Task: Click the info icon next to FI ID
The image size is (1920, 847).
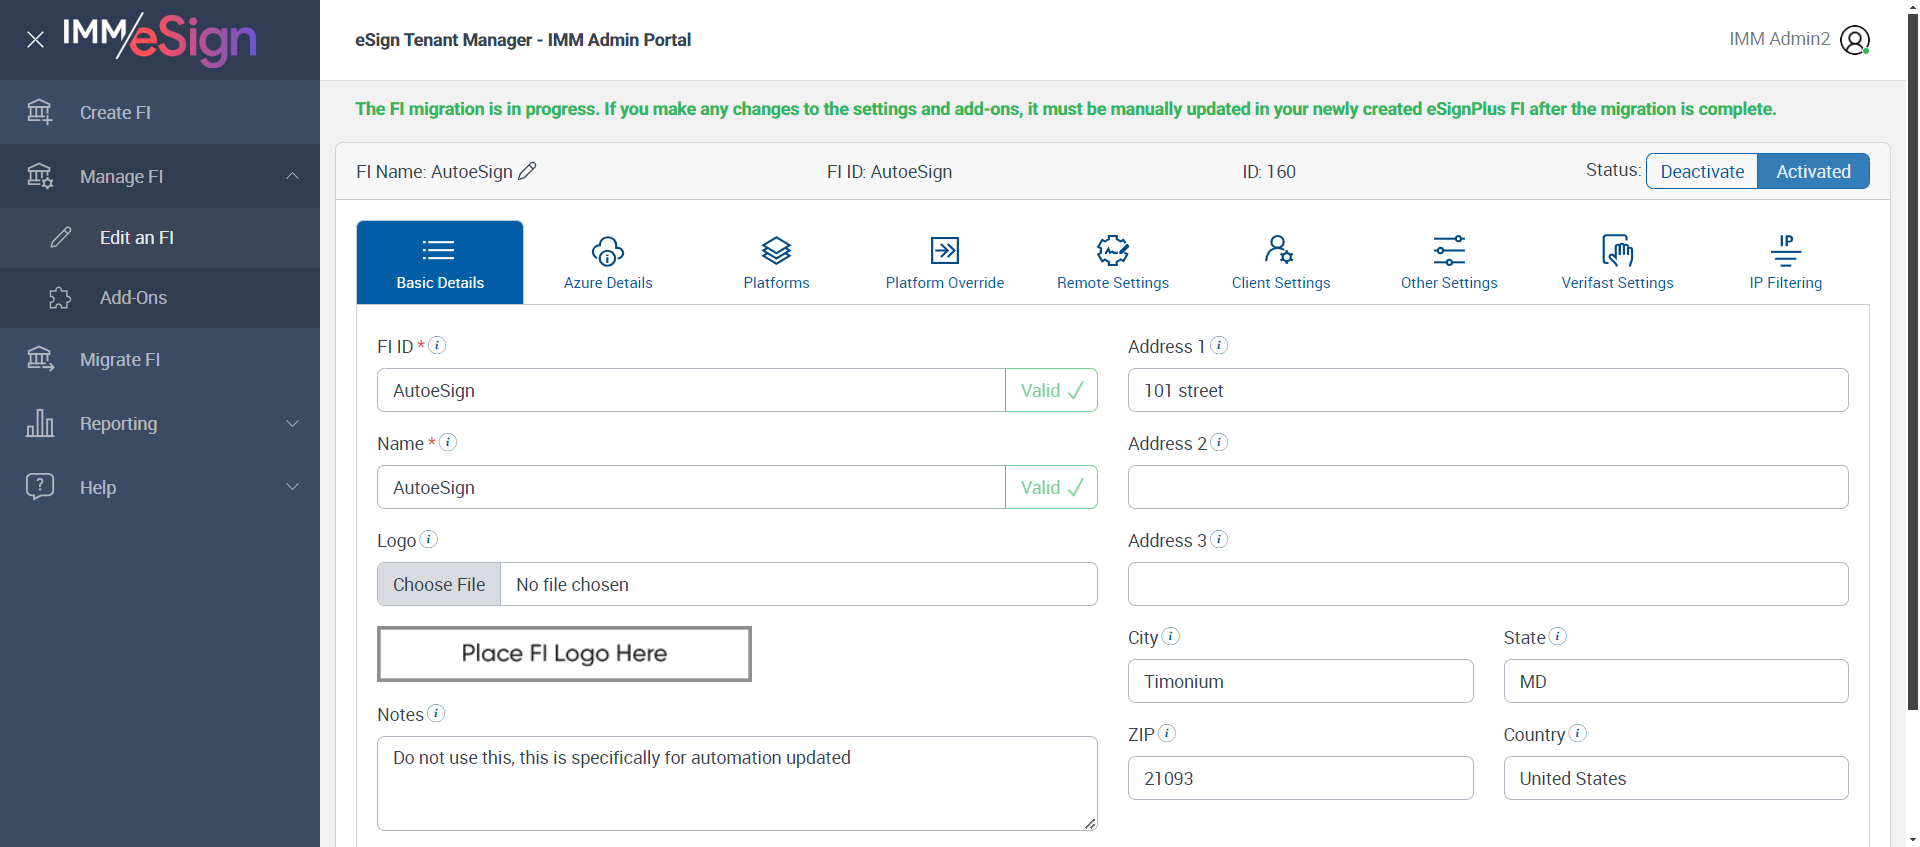Action: click(437, 345)
